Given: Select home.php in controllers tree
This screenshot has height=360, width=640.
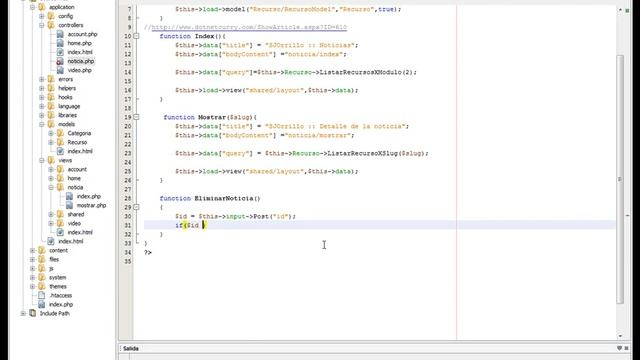Looking at the screenshot, I should (x=80, y=43).
